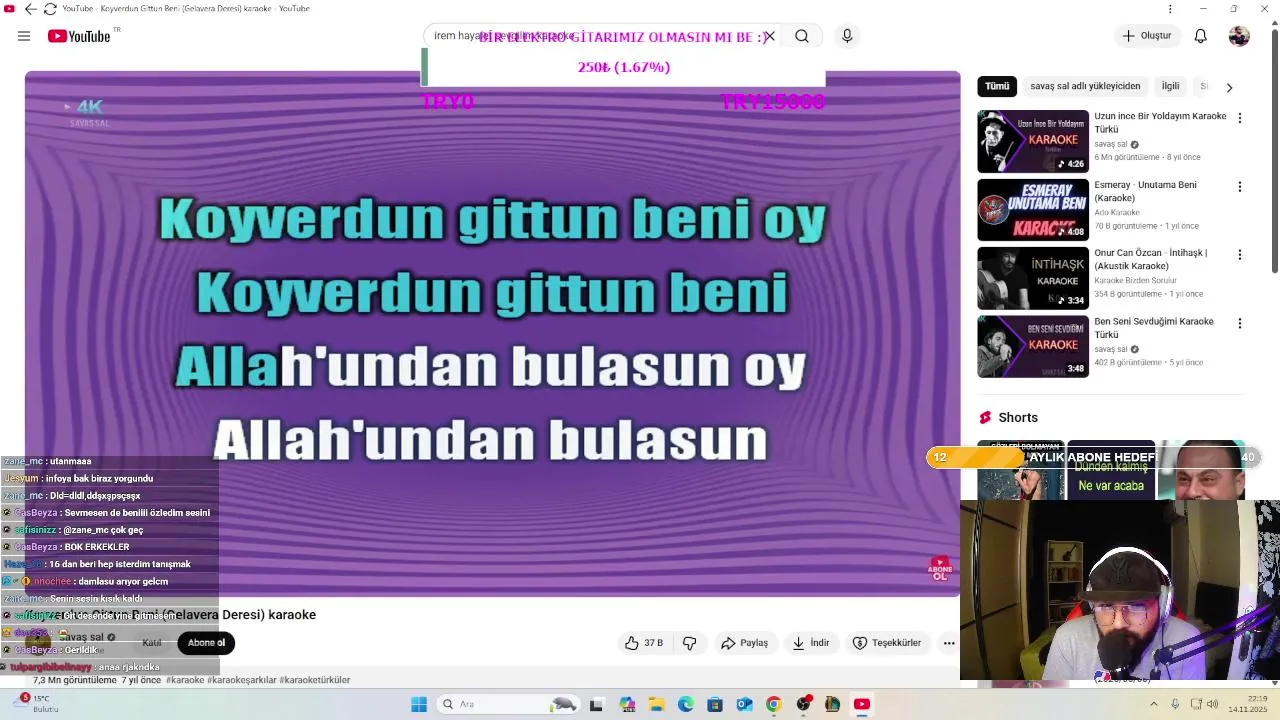Image resolution: width=1280 pixels, height=720 pixels.
Task: Open the Karaoke Bizden Sorulur channel
Action: click(1135, 280)
